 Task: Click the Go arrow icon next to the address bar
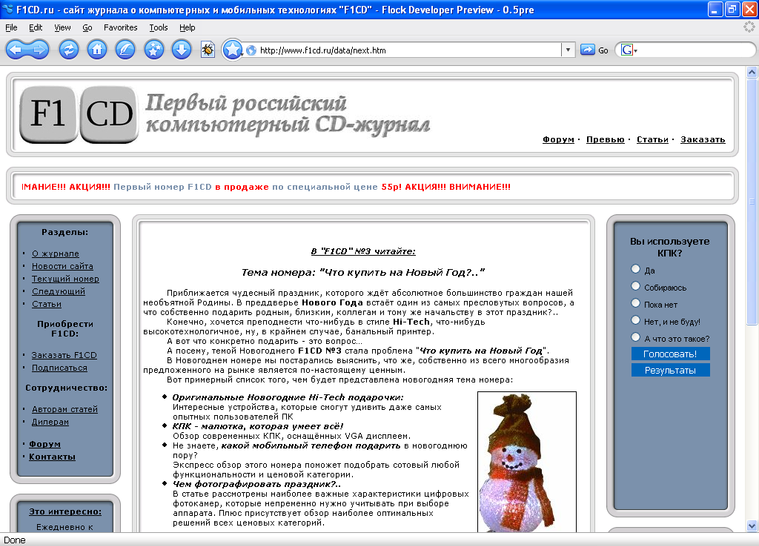[x=588, y=49]
